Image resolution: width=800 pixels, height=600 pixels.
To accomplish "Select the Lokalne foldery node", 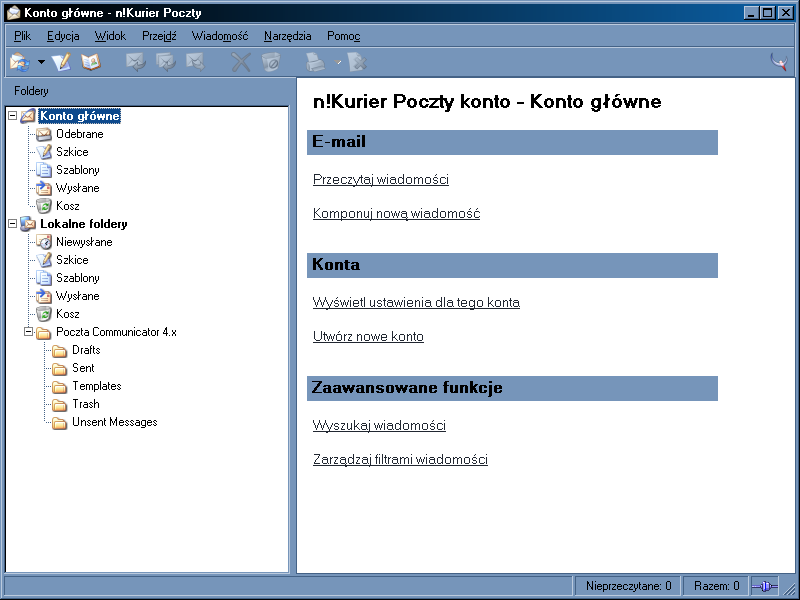I will pos(84,224).
